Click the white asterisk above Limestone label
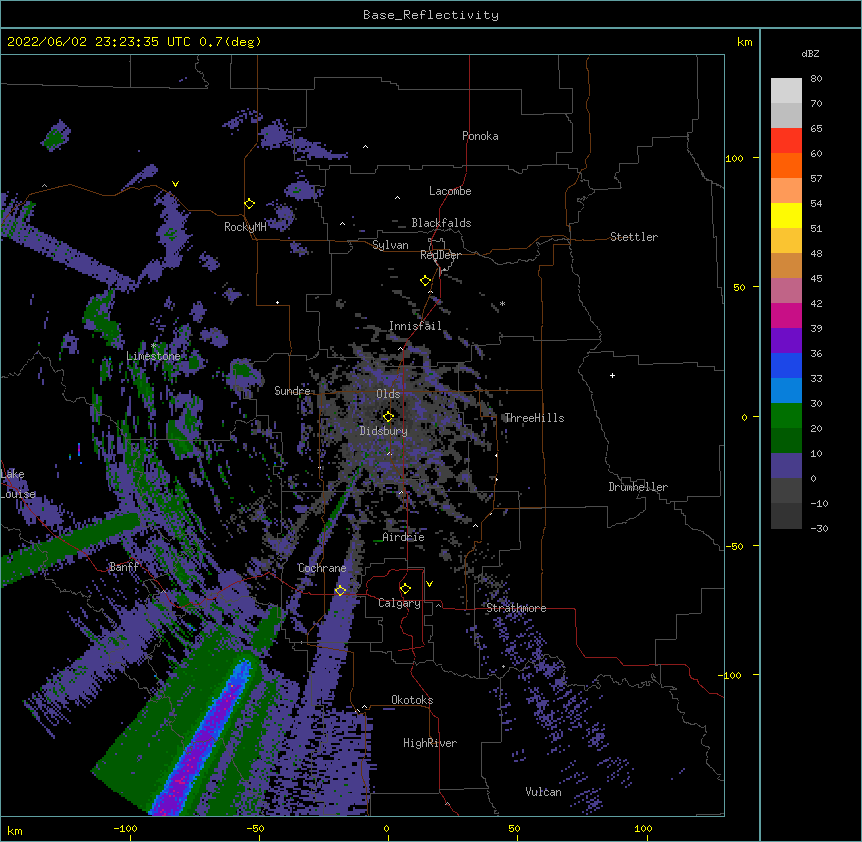The image size is (862, 842). (x=153, y=346)
